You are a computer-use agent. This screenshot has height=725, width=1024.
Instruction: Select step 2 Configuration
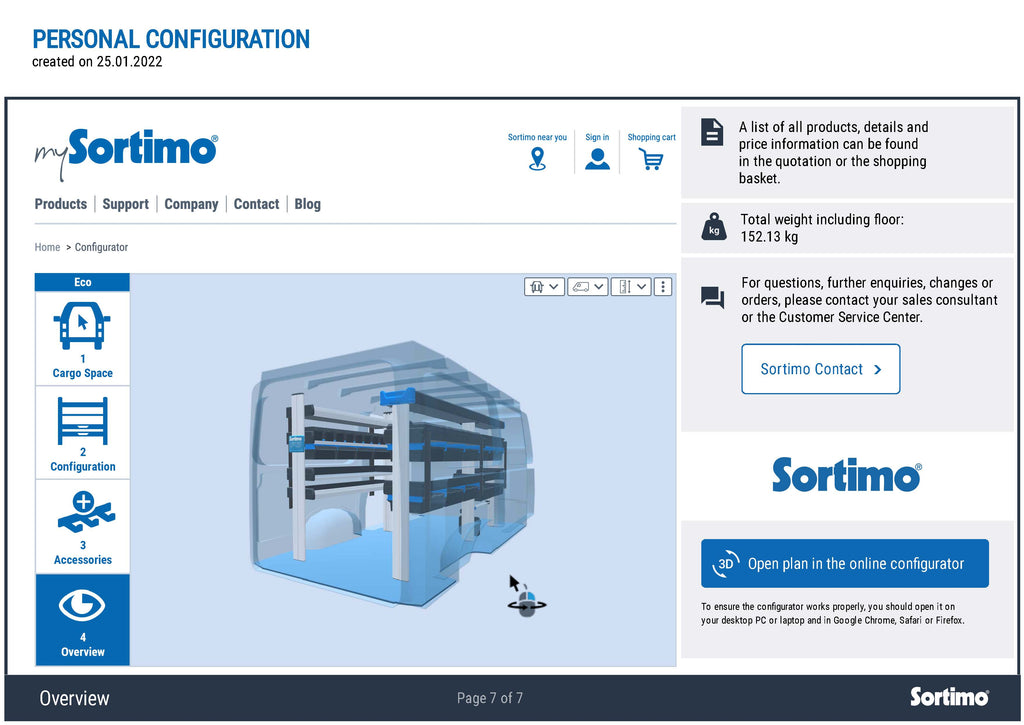point(82,432)
